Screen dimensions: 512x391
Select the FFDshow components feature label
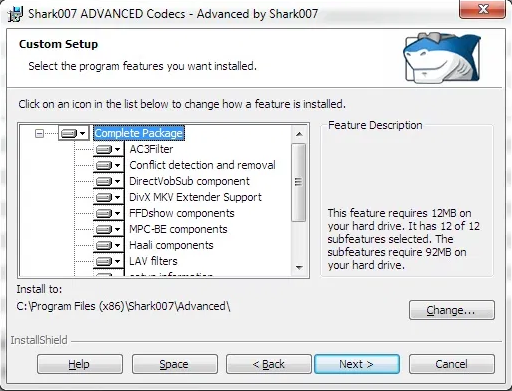click(x=182, y=213)
